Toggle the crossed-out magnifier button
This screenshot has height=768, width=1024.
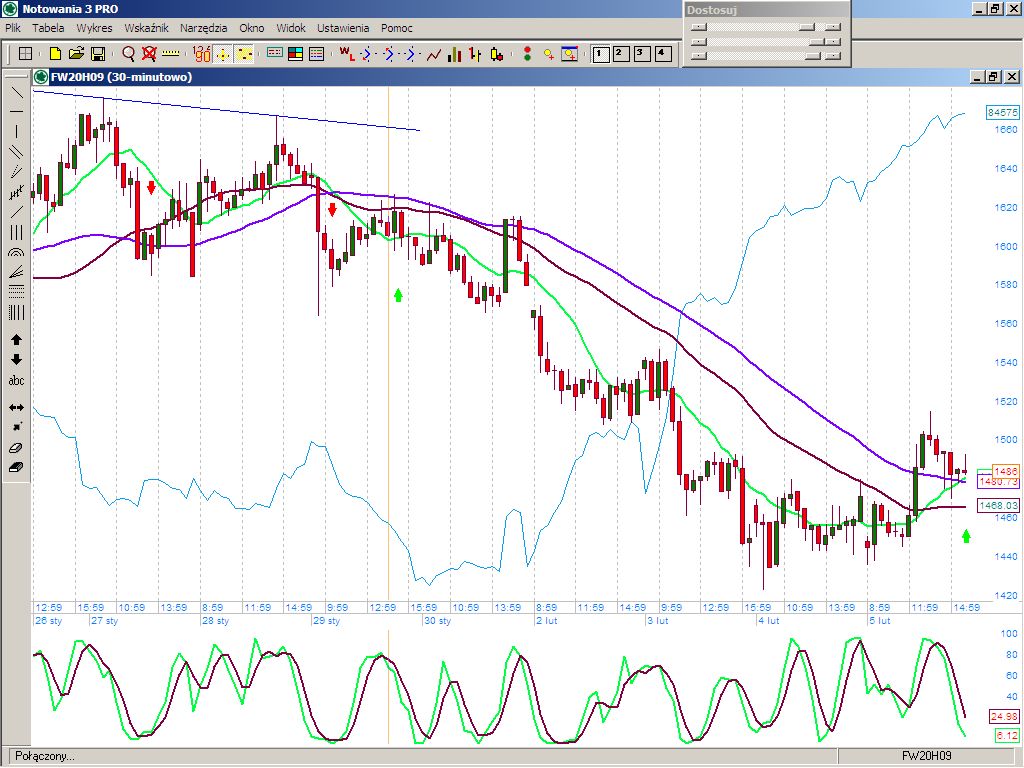149,54
